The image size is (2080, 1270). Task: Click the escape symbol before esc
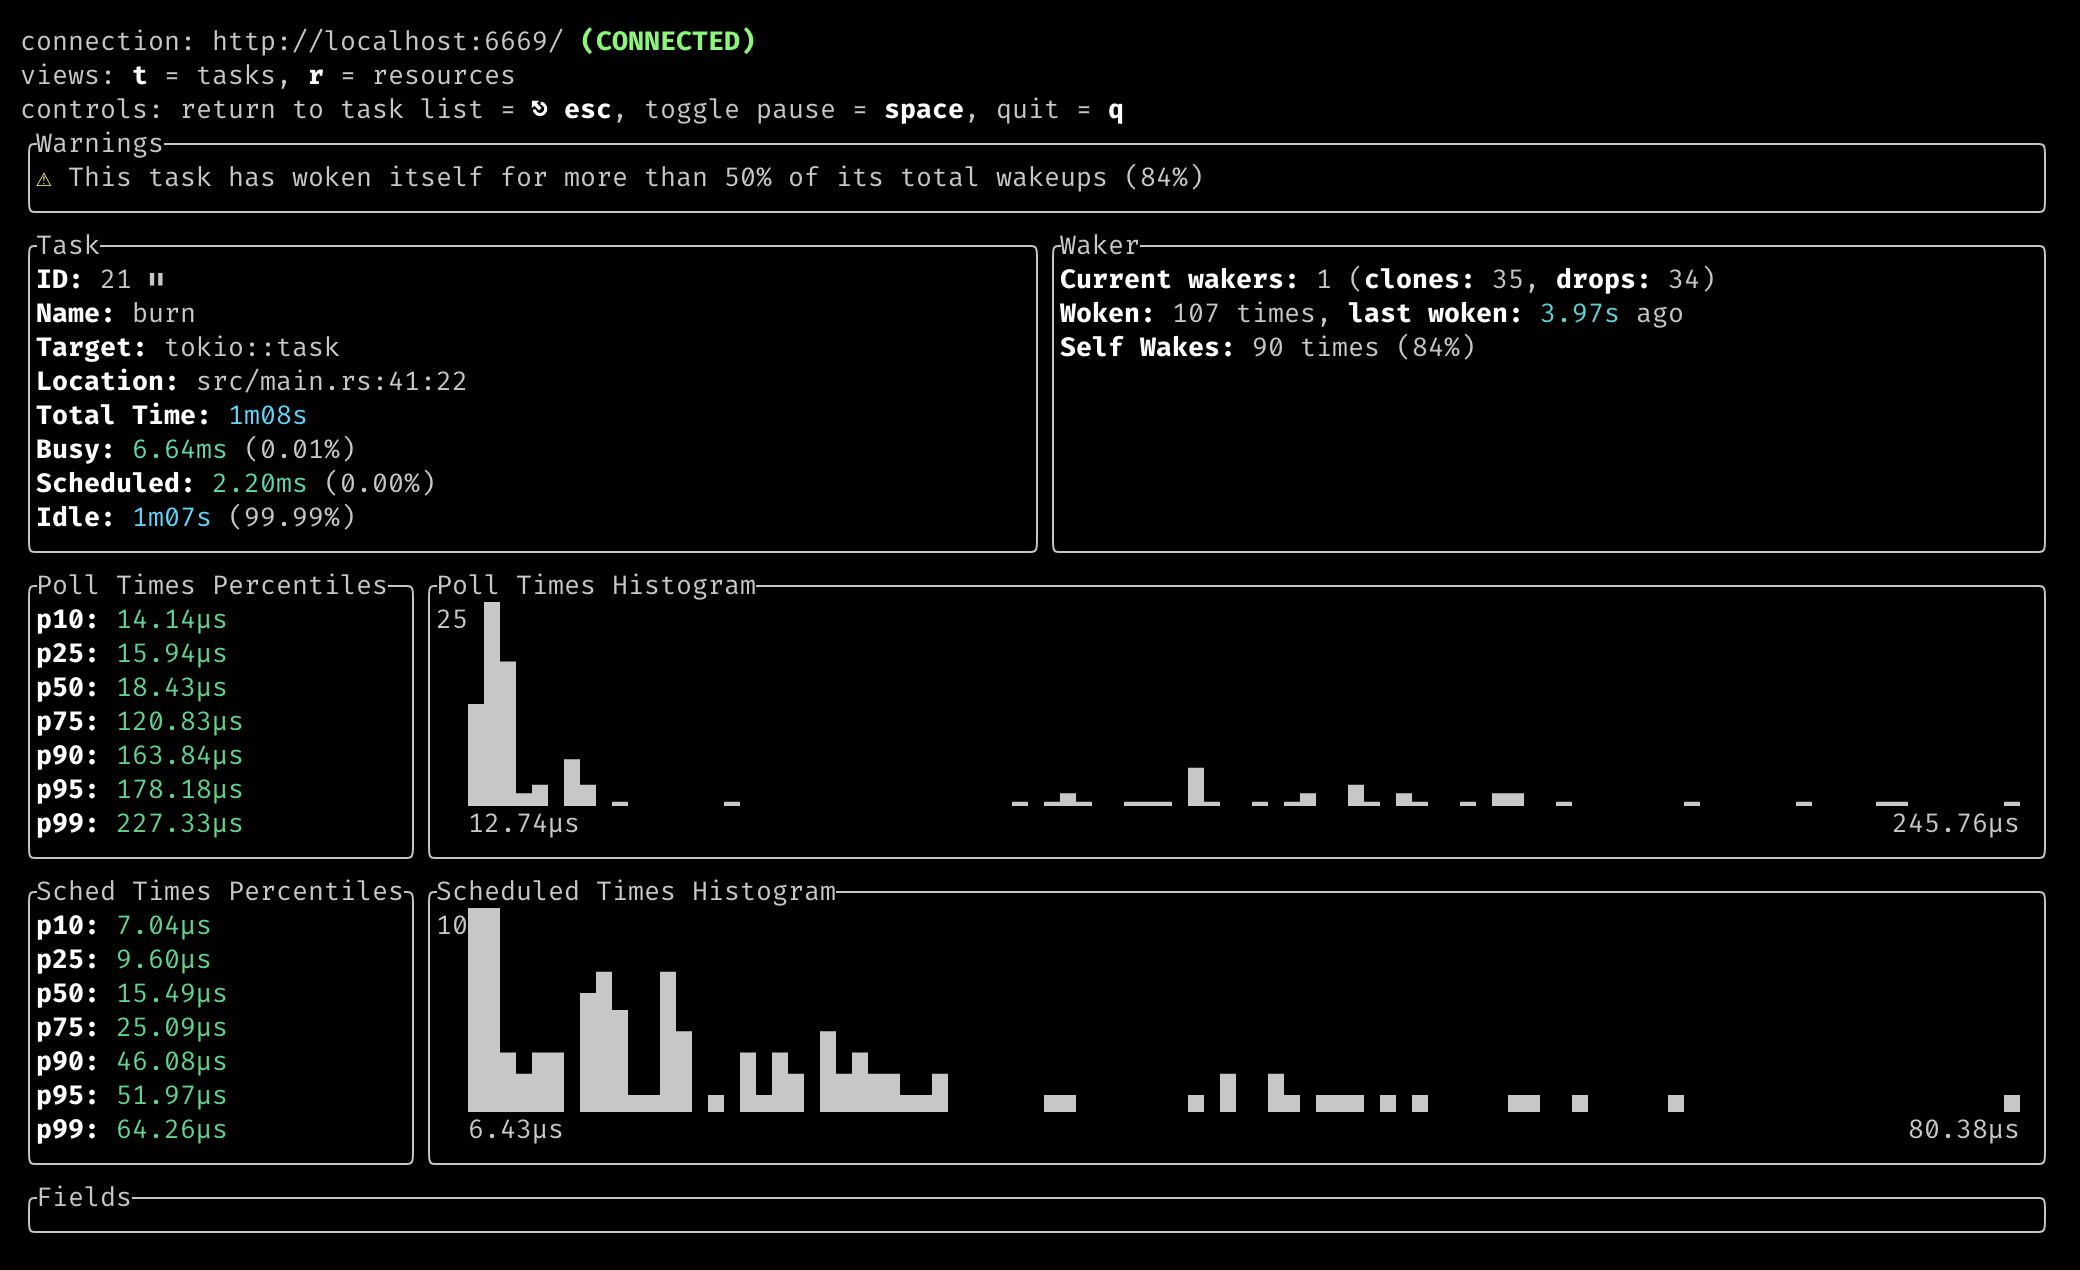click(x=540, y=109)
